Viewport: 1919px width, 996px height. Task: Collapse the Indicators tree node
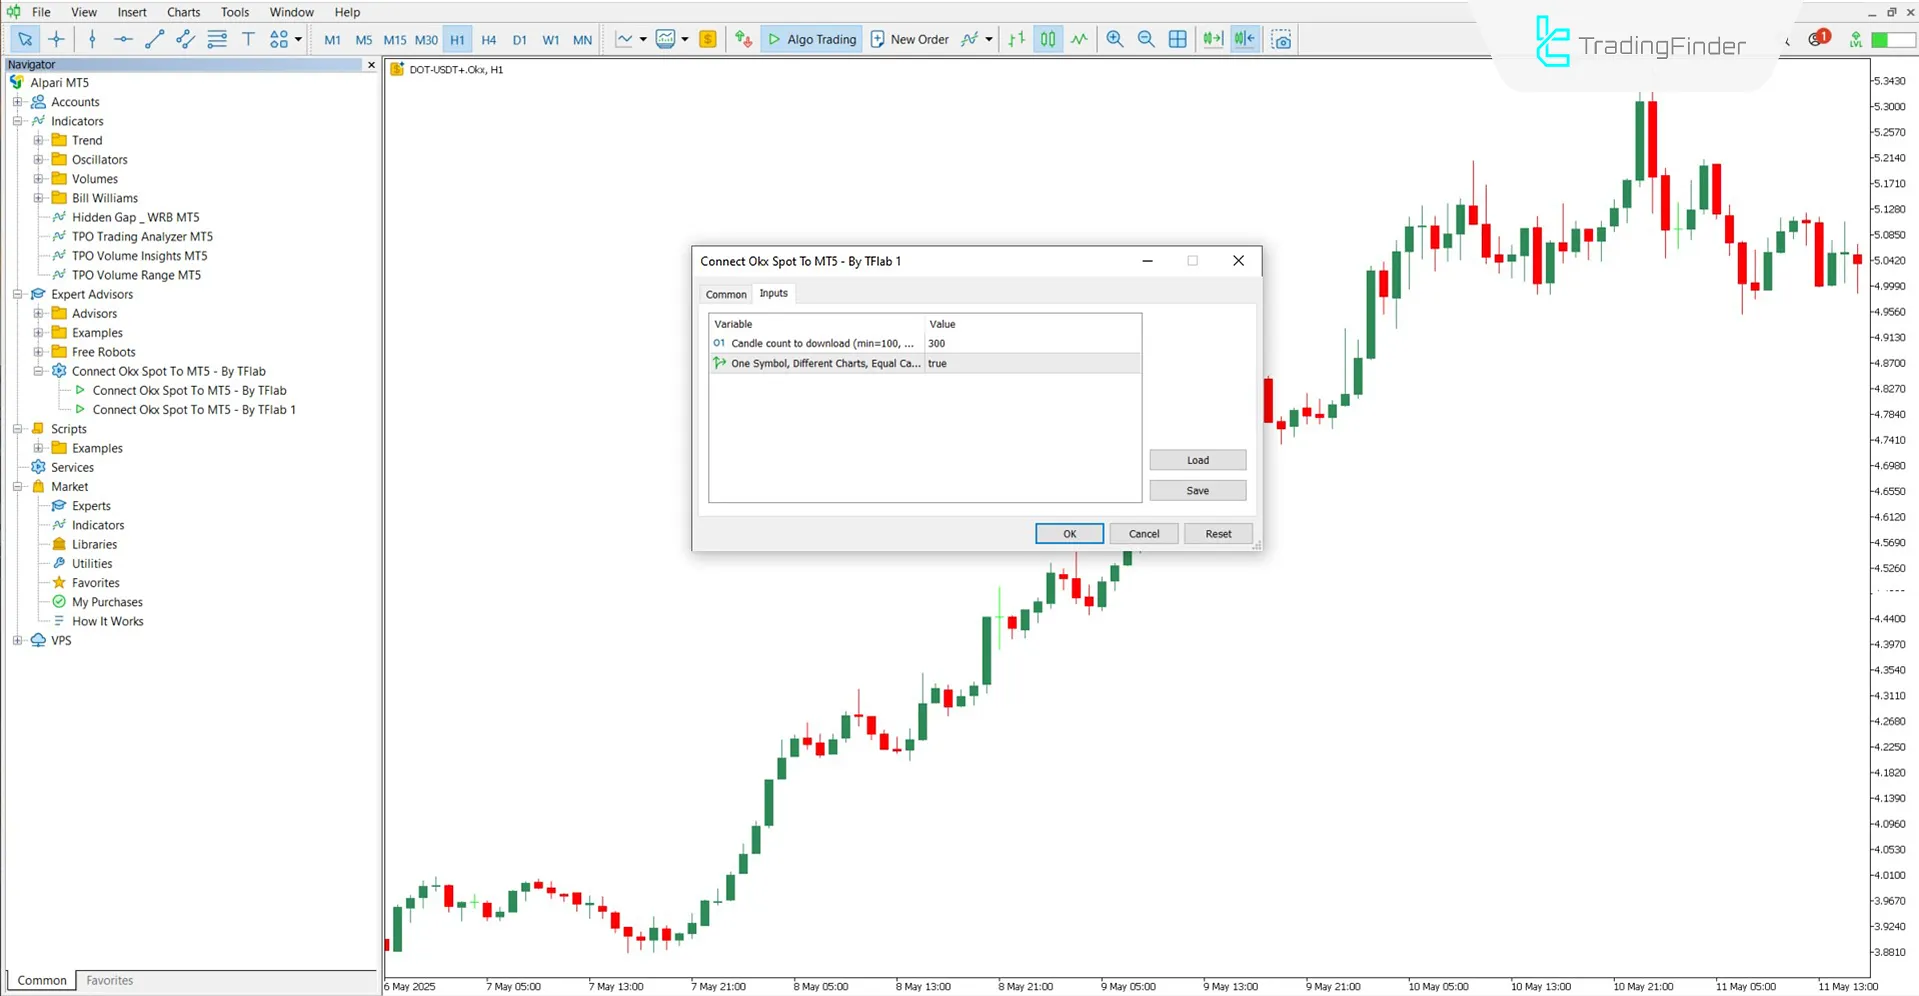pyautogui.click(x=17, y=121)
